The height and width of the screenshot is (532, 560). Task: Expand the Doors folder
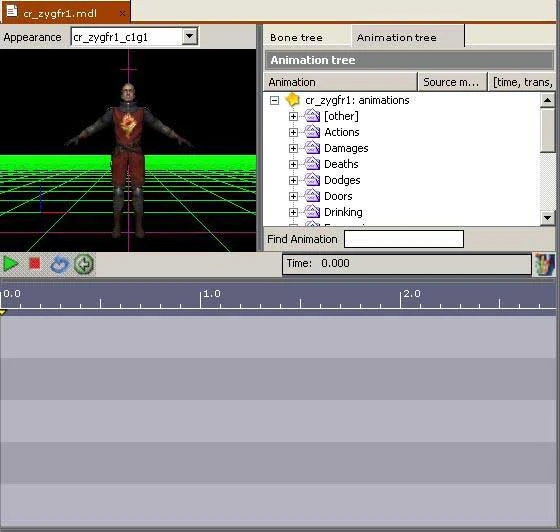coord(293,196)
